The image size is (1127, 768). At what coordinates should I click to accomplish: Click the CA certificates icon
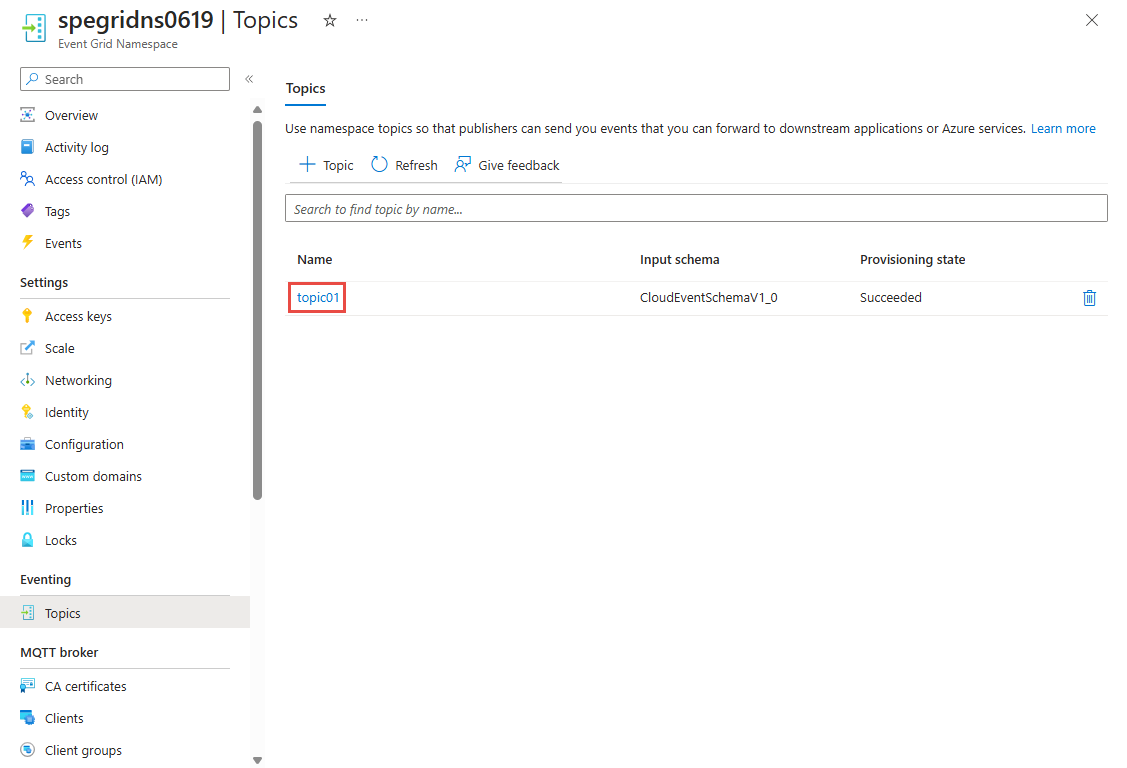pos(27,686)
